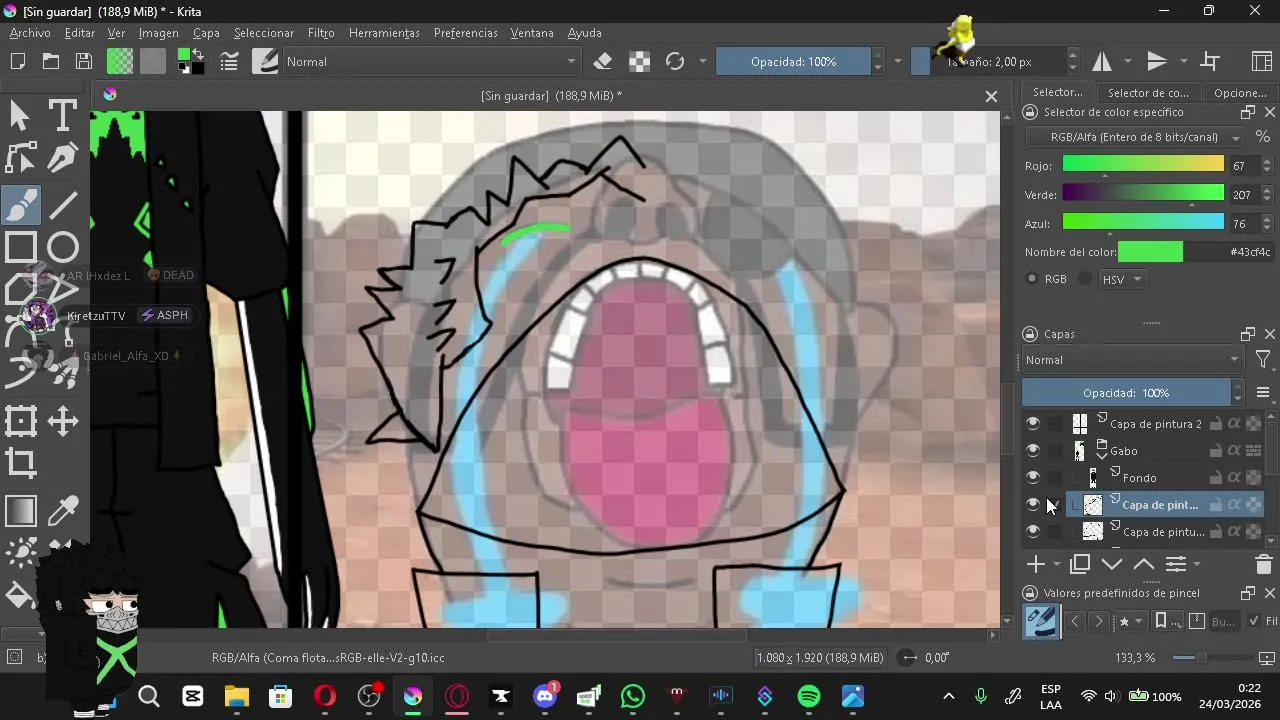Viewport: 1280px width, 720px height.
Task: Add a new paint layer
Action: coord(1035,564)
